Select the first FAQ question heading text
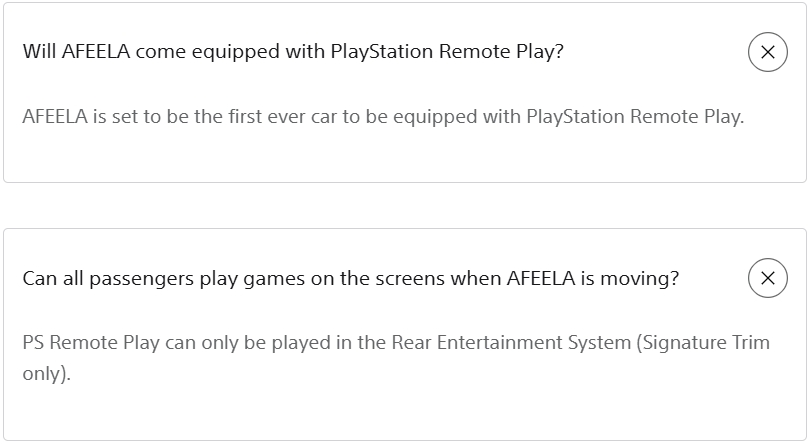 click(x=293, y=52)
